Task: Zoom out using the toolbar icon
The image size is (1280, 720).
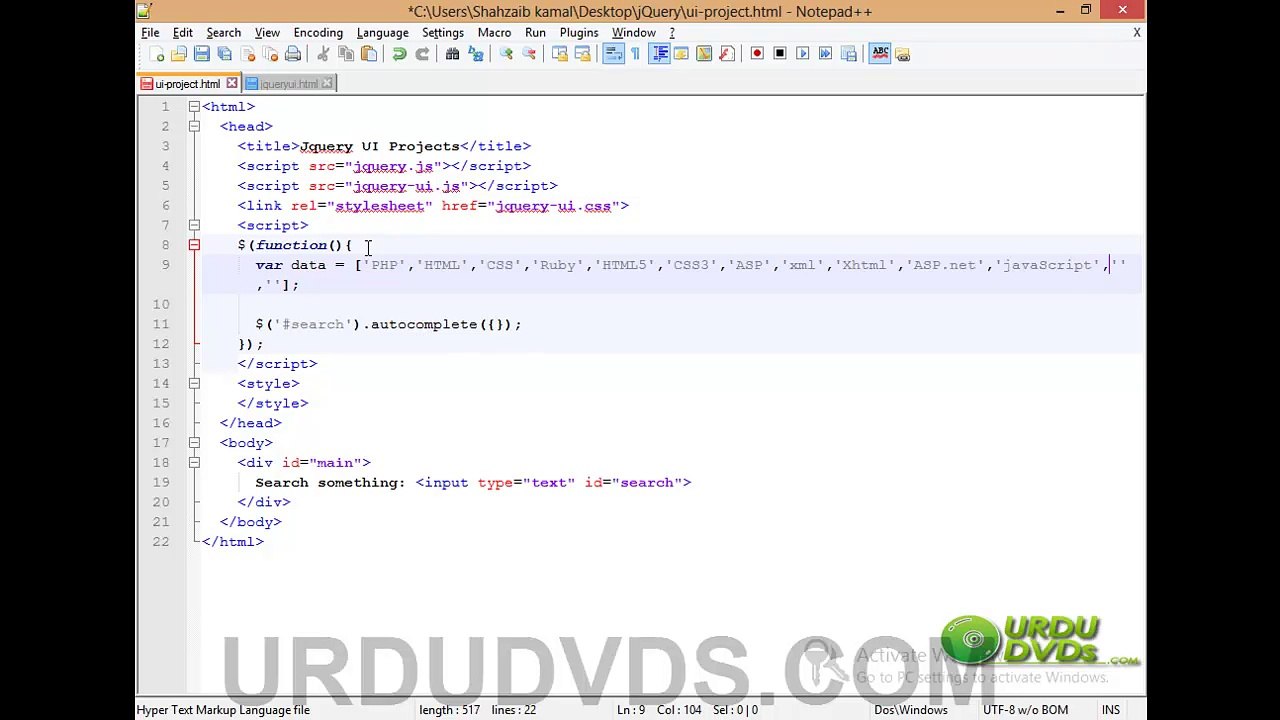Action: pos(529,54)
